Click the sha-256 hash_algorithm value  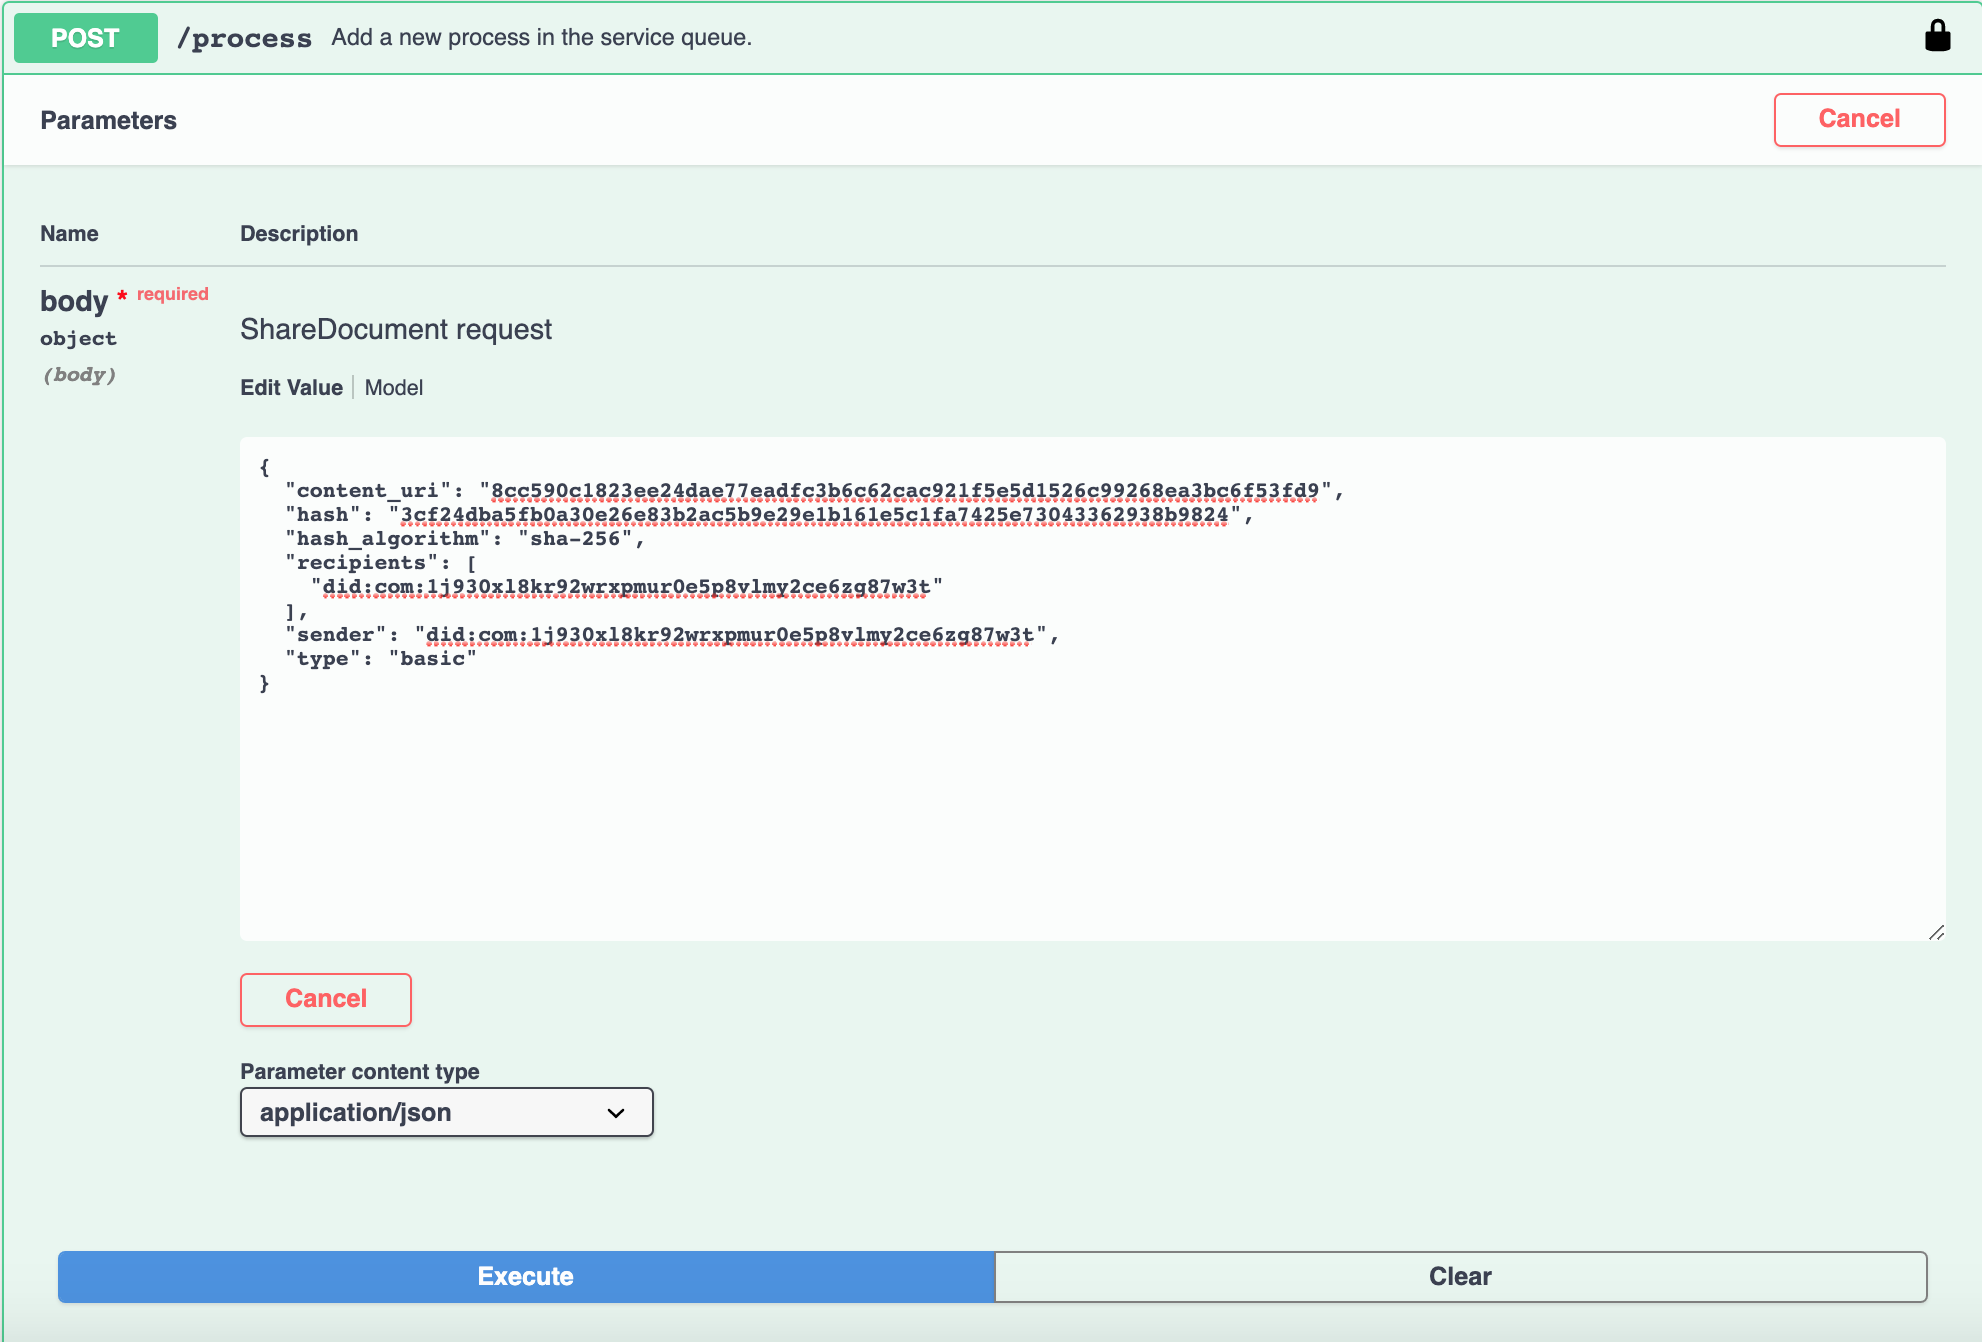(575, 539)
